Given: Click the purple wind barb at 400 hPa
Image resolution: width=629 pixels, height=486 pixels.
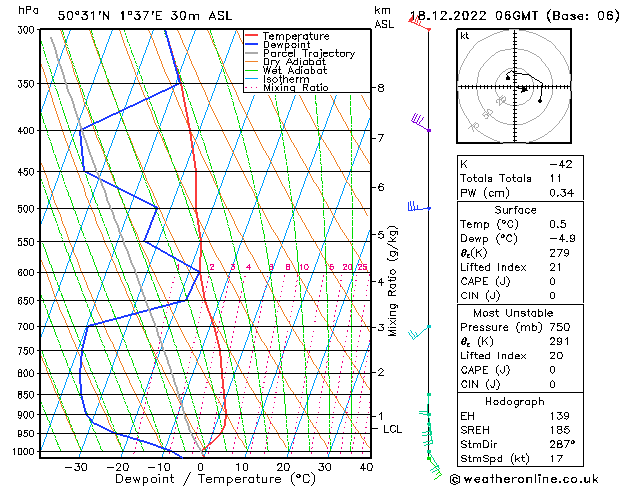Looking at the screenshot, I should (x=421, y=122).
